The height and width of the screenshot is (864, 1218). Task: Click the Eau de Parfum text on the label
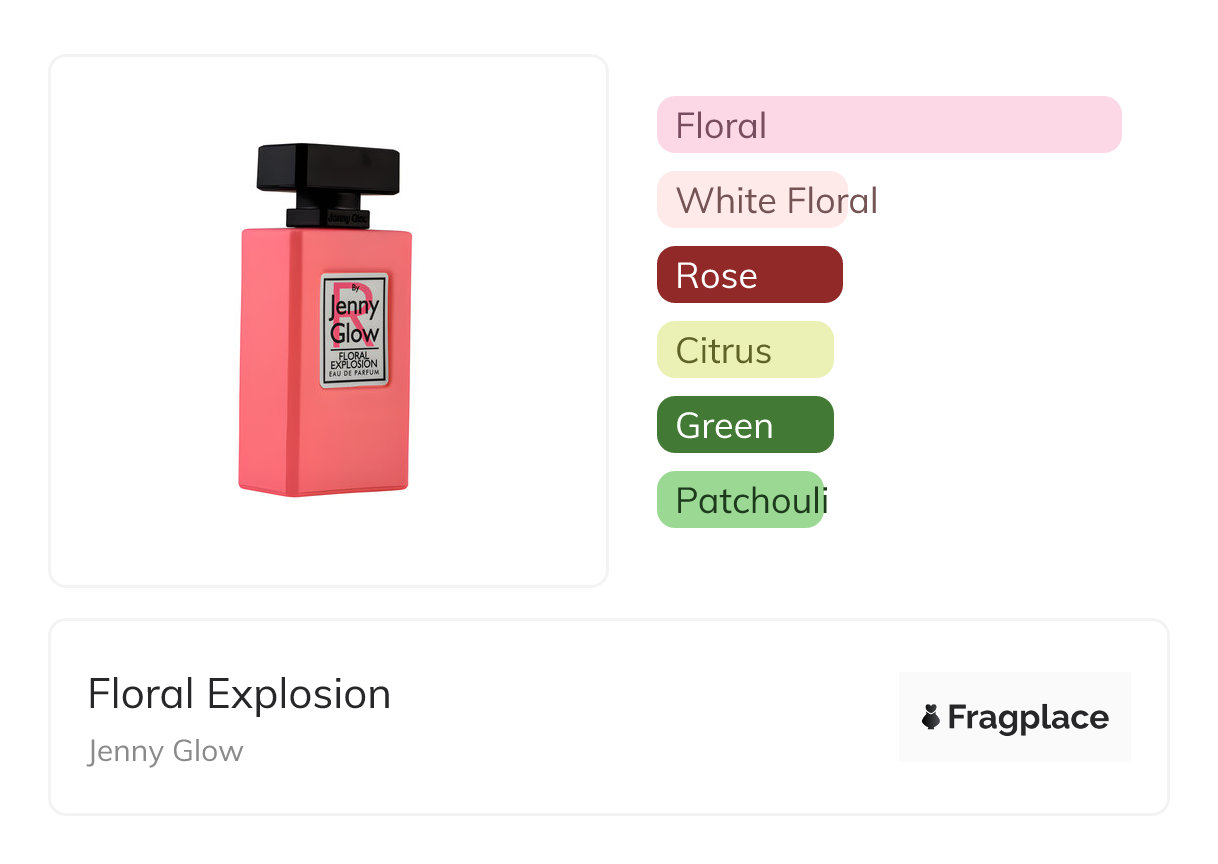(354, 374)
